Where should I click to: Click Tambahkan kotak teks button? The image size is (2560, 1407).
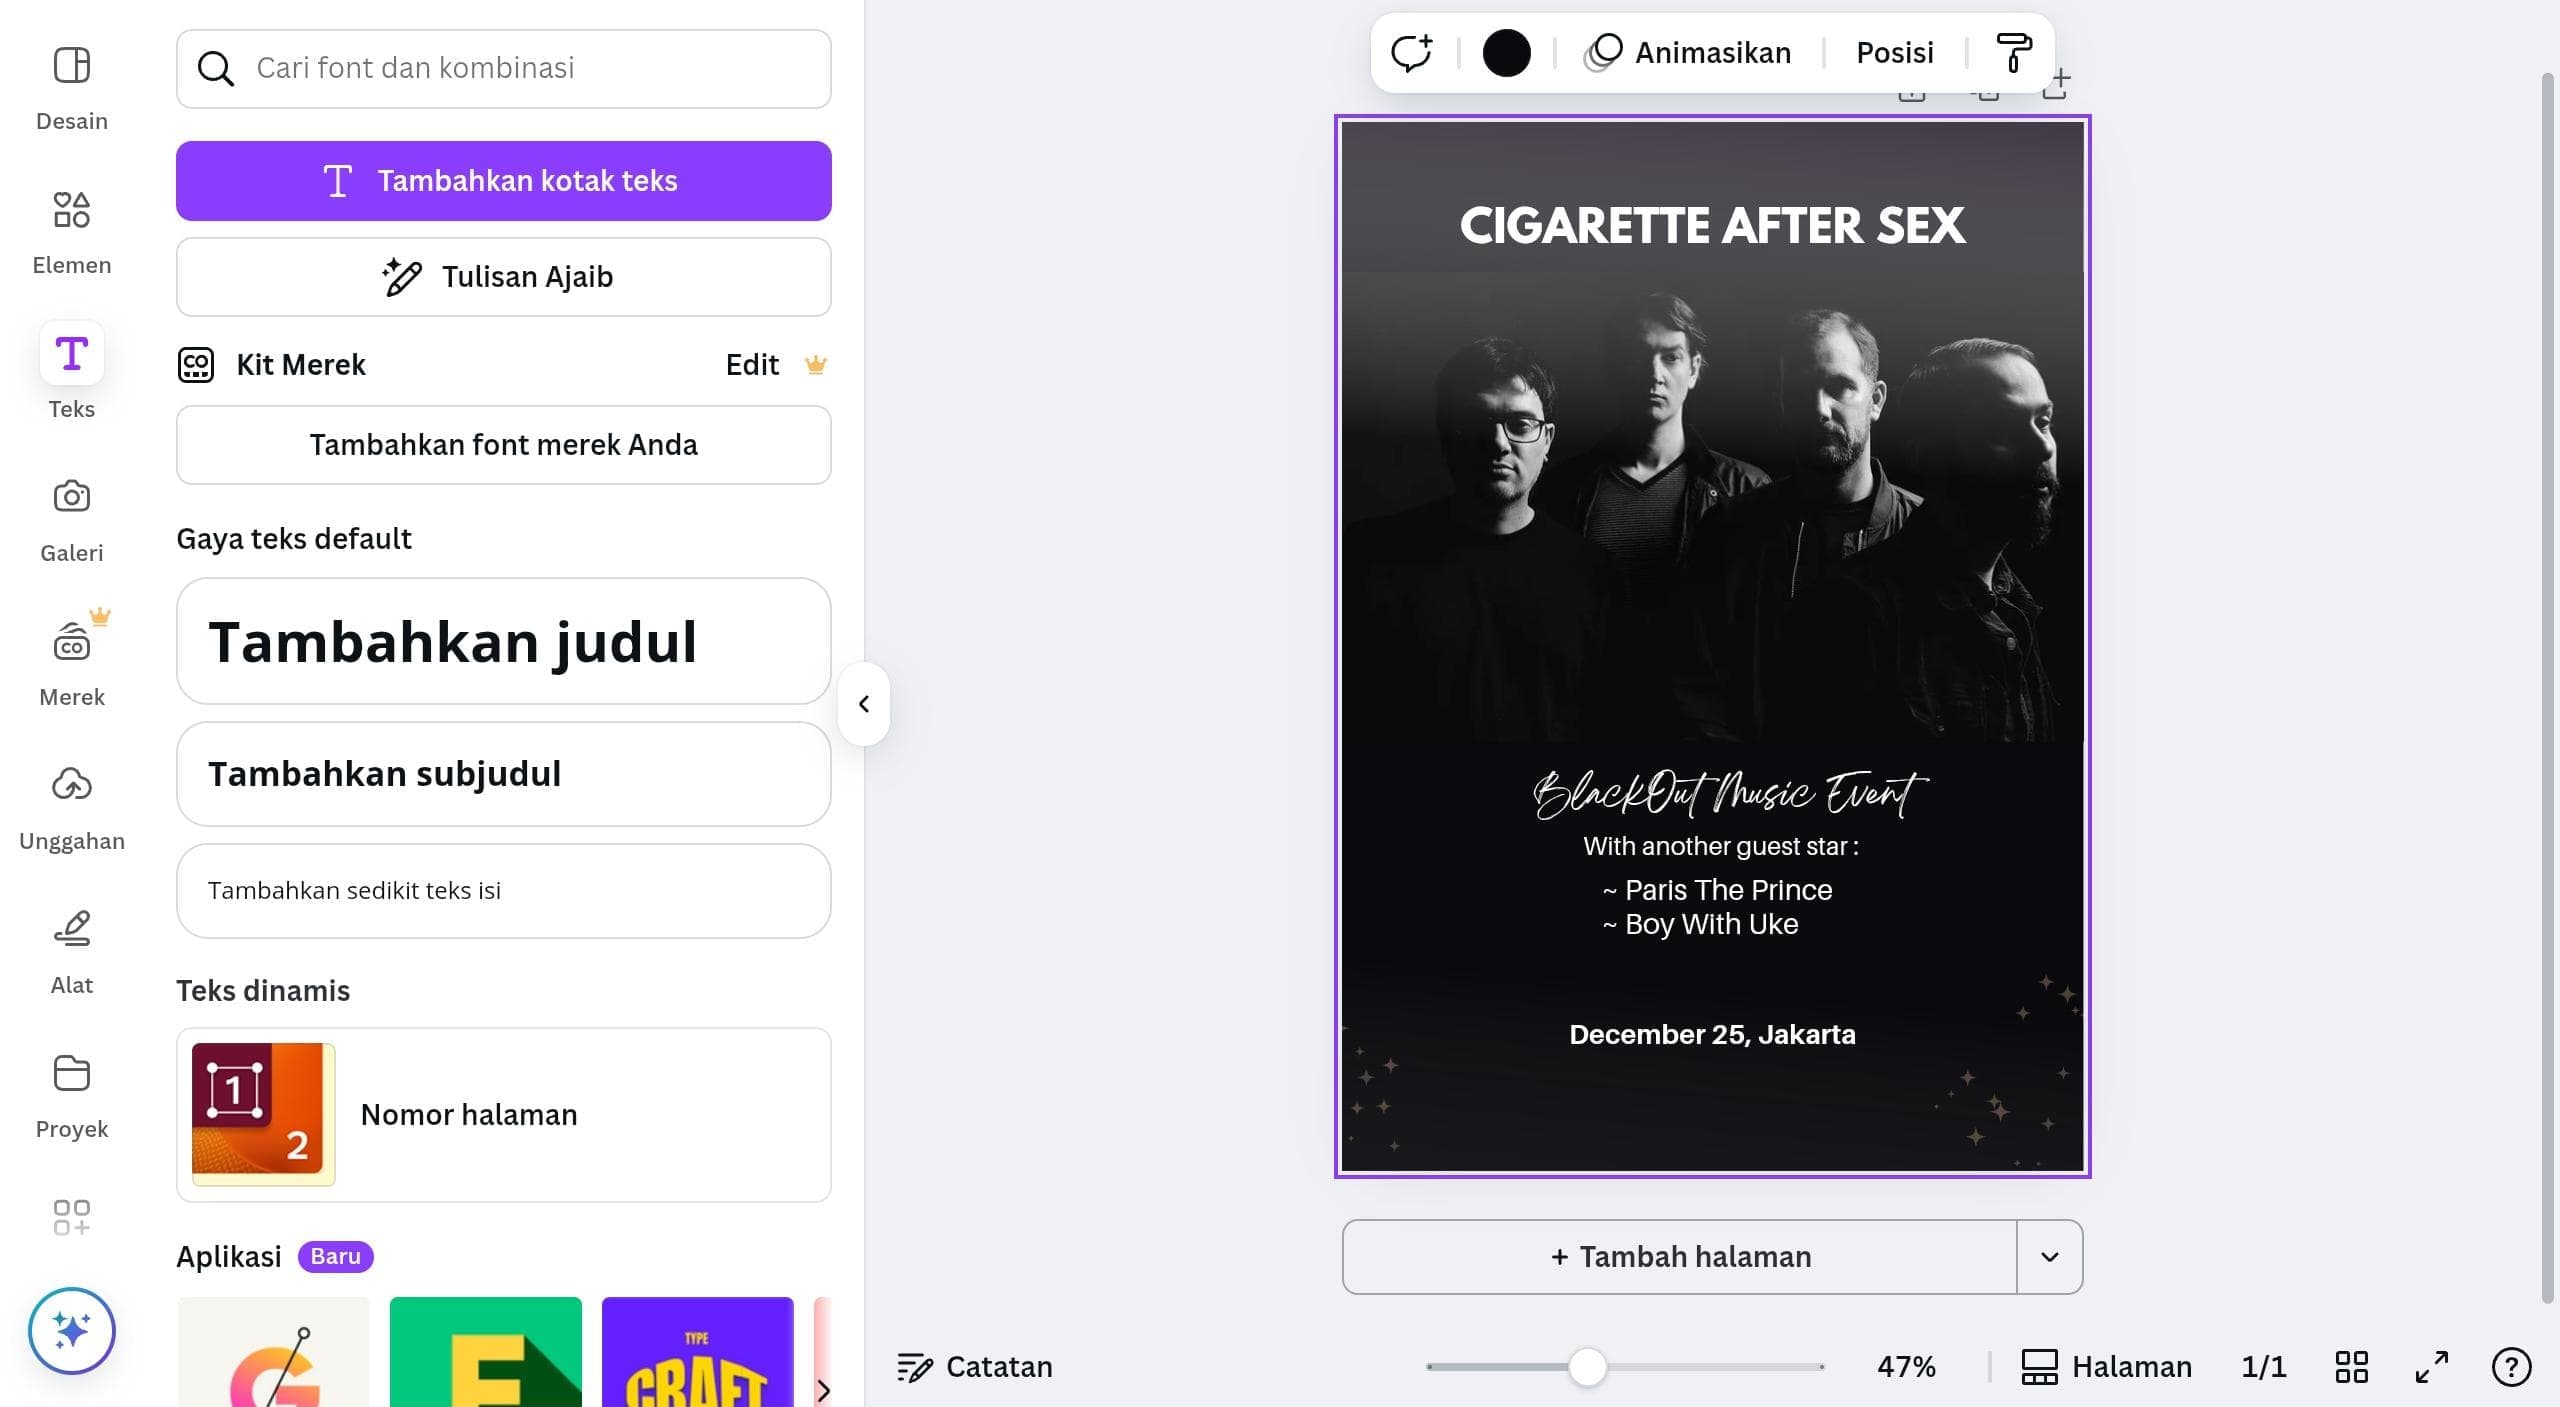pyautogui.click(x=503, y=181)
